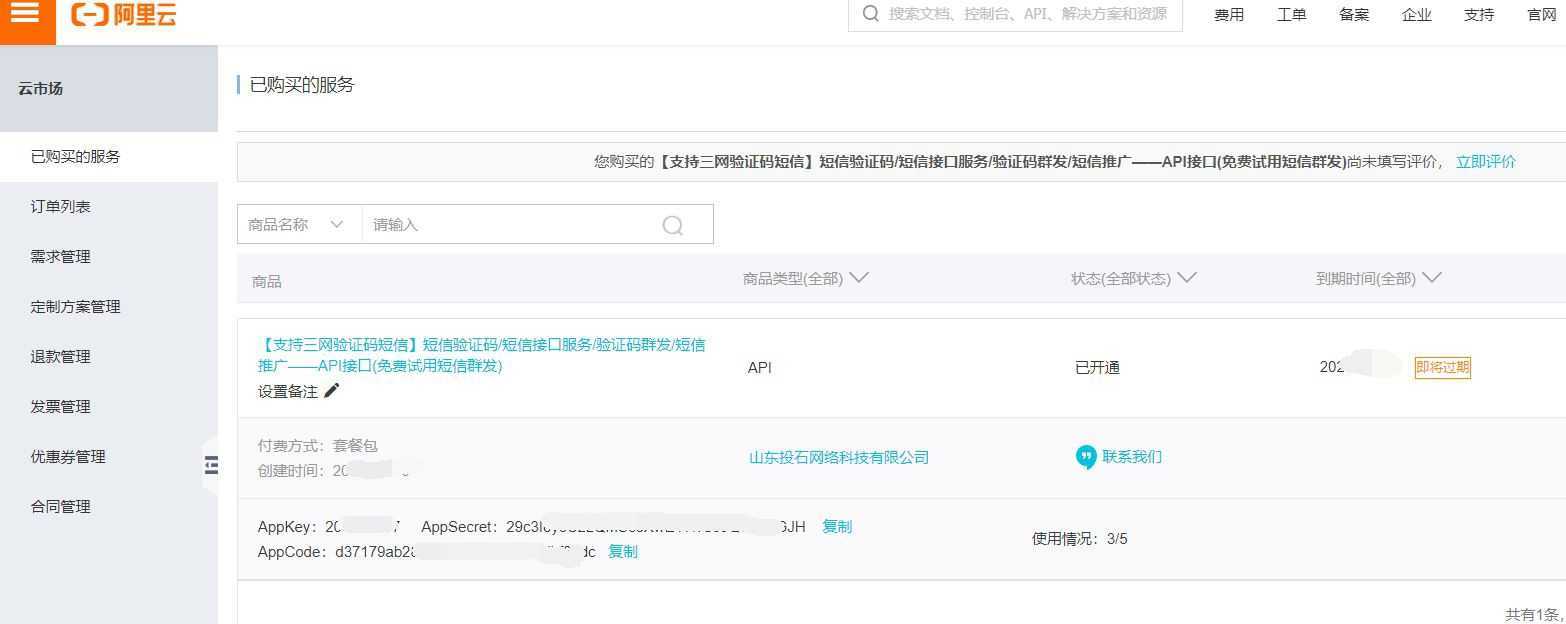This screenshot has width=1566, height=624.
Task: Collapse the sidebar with handle icon
Action: (211, 464)
